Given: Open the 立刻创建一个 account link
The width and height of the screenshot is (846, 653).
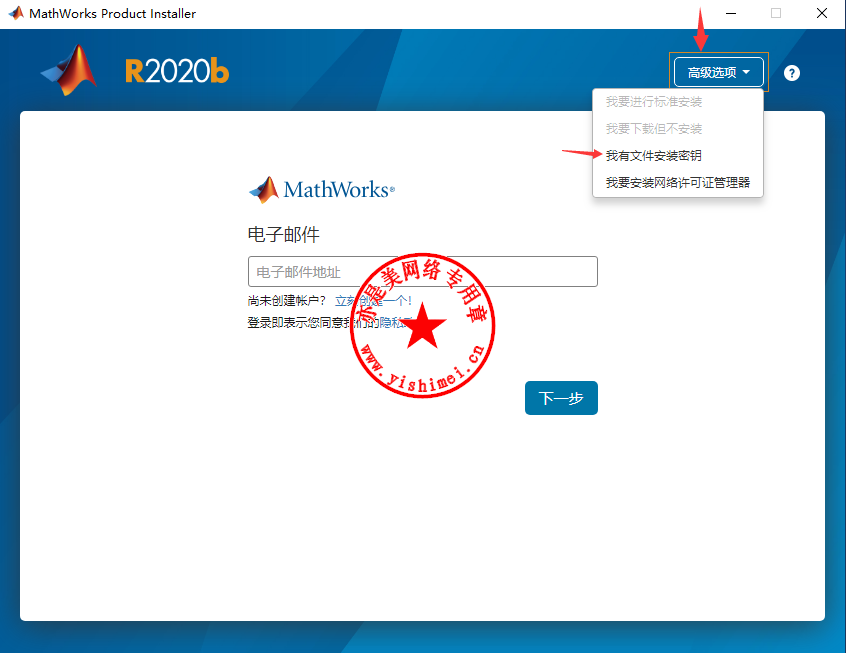Looking at the screenshot, I should (x=373, y=301).
